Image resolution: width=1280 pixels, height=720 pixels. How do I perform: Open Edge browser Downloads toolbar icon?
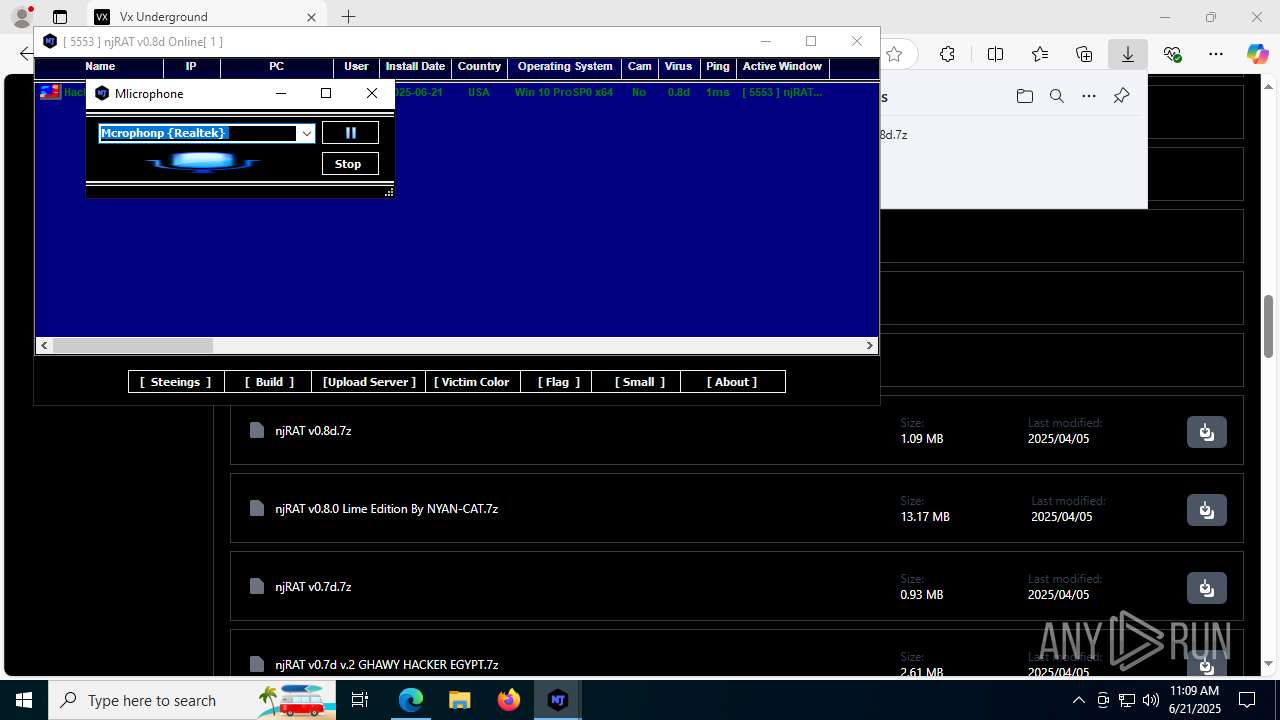[x=1127, y=54]
